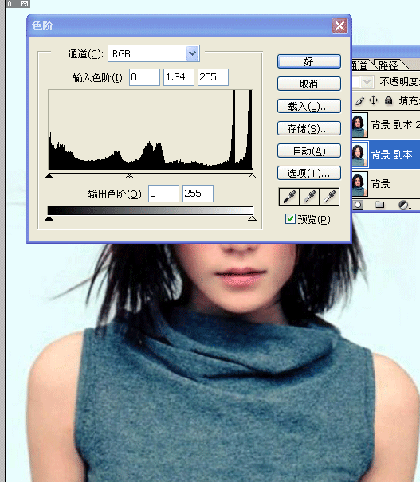
Task: Click the add layer mask icon
Action: (358, 205)
